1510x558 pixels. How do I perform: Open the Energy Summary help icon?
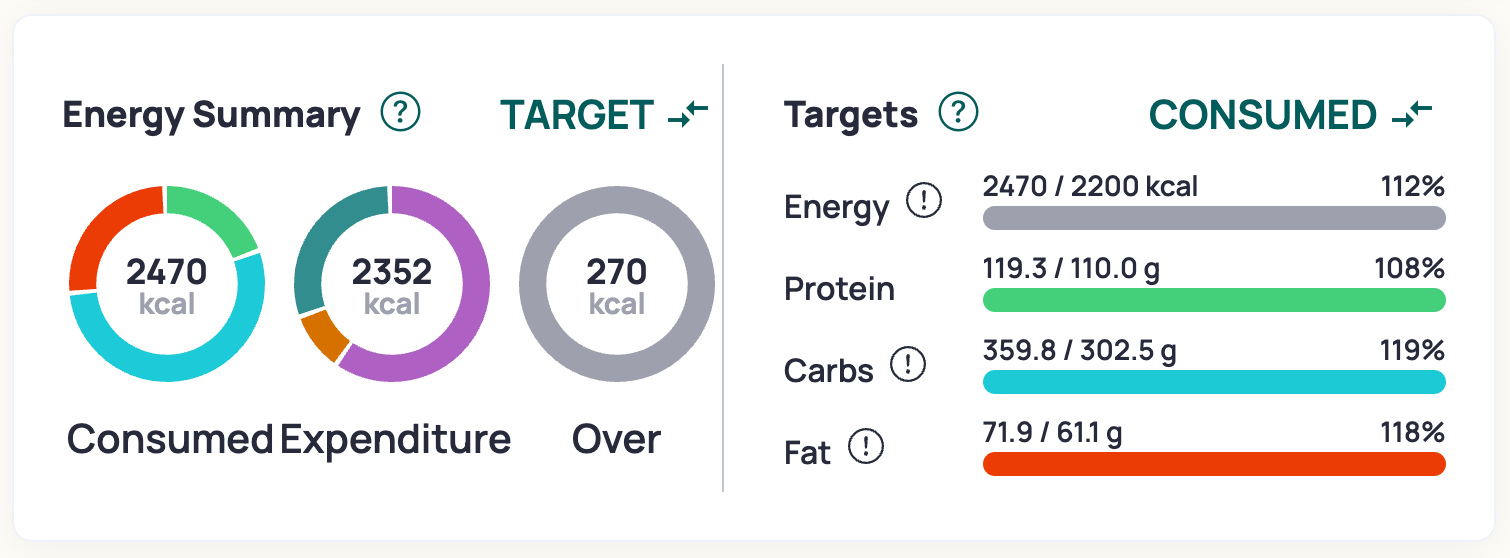tap(401, 112)
